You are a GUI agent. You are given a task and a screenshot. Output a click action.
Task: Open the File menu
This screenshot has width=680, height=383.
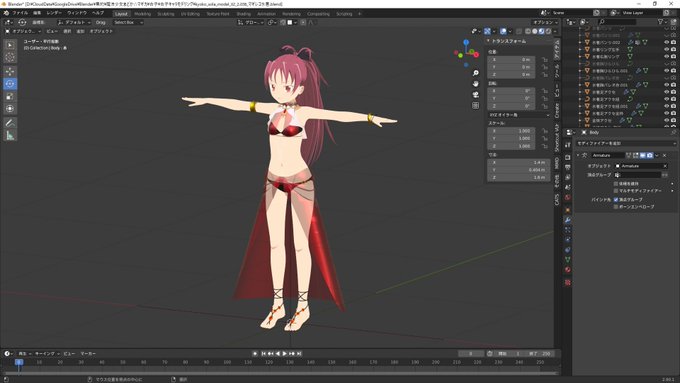coord(20,13)
